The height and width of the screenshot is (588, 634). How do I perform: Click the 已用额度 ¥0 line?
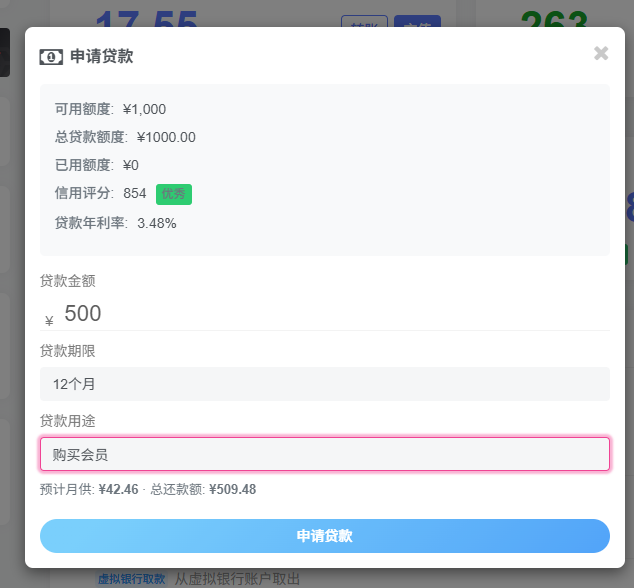coord(97,165)
